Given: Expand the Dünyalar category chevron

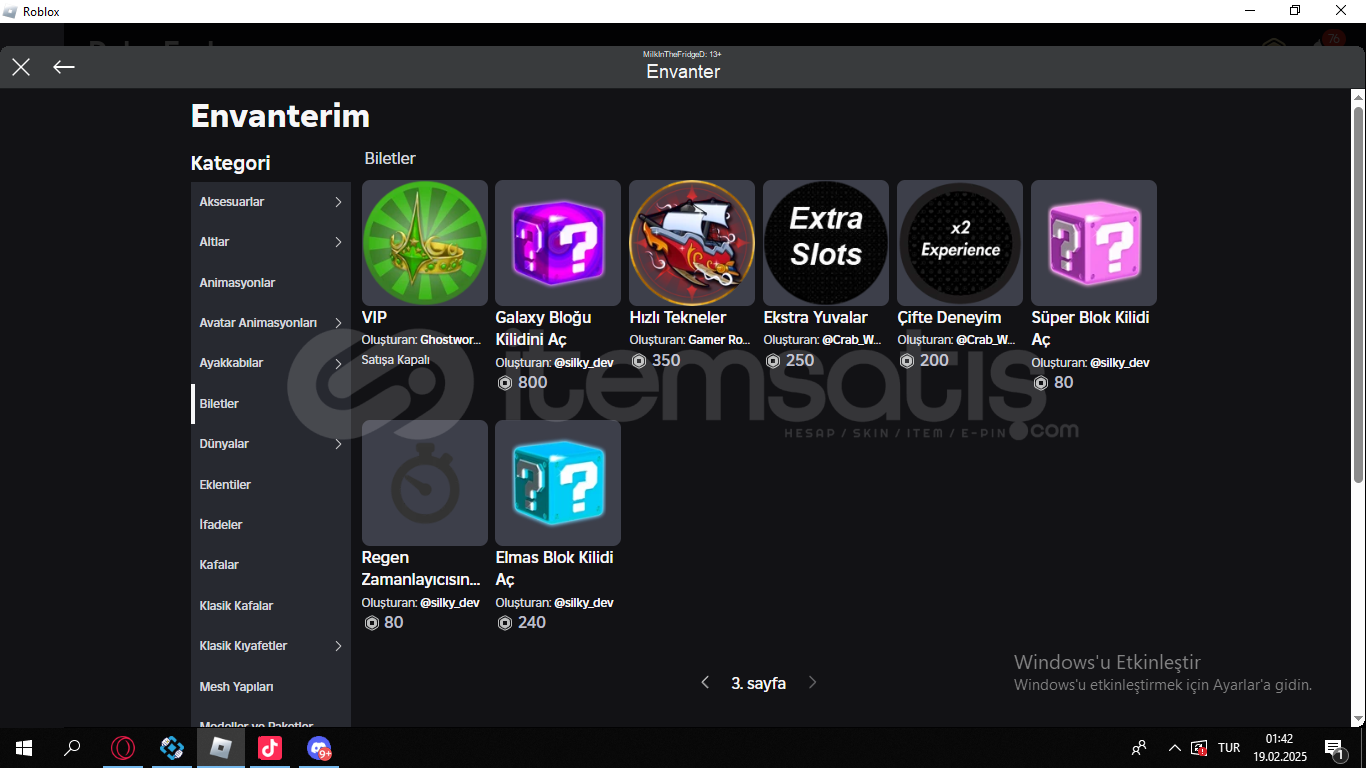Looking at the screenshot, I should 338,444.
